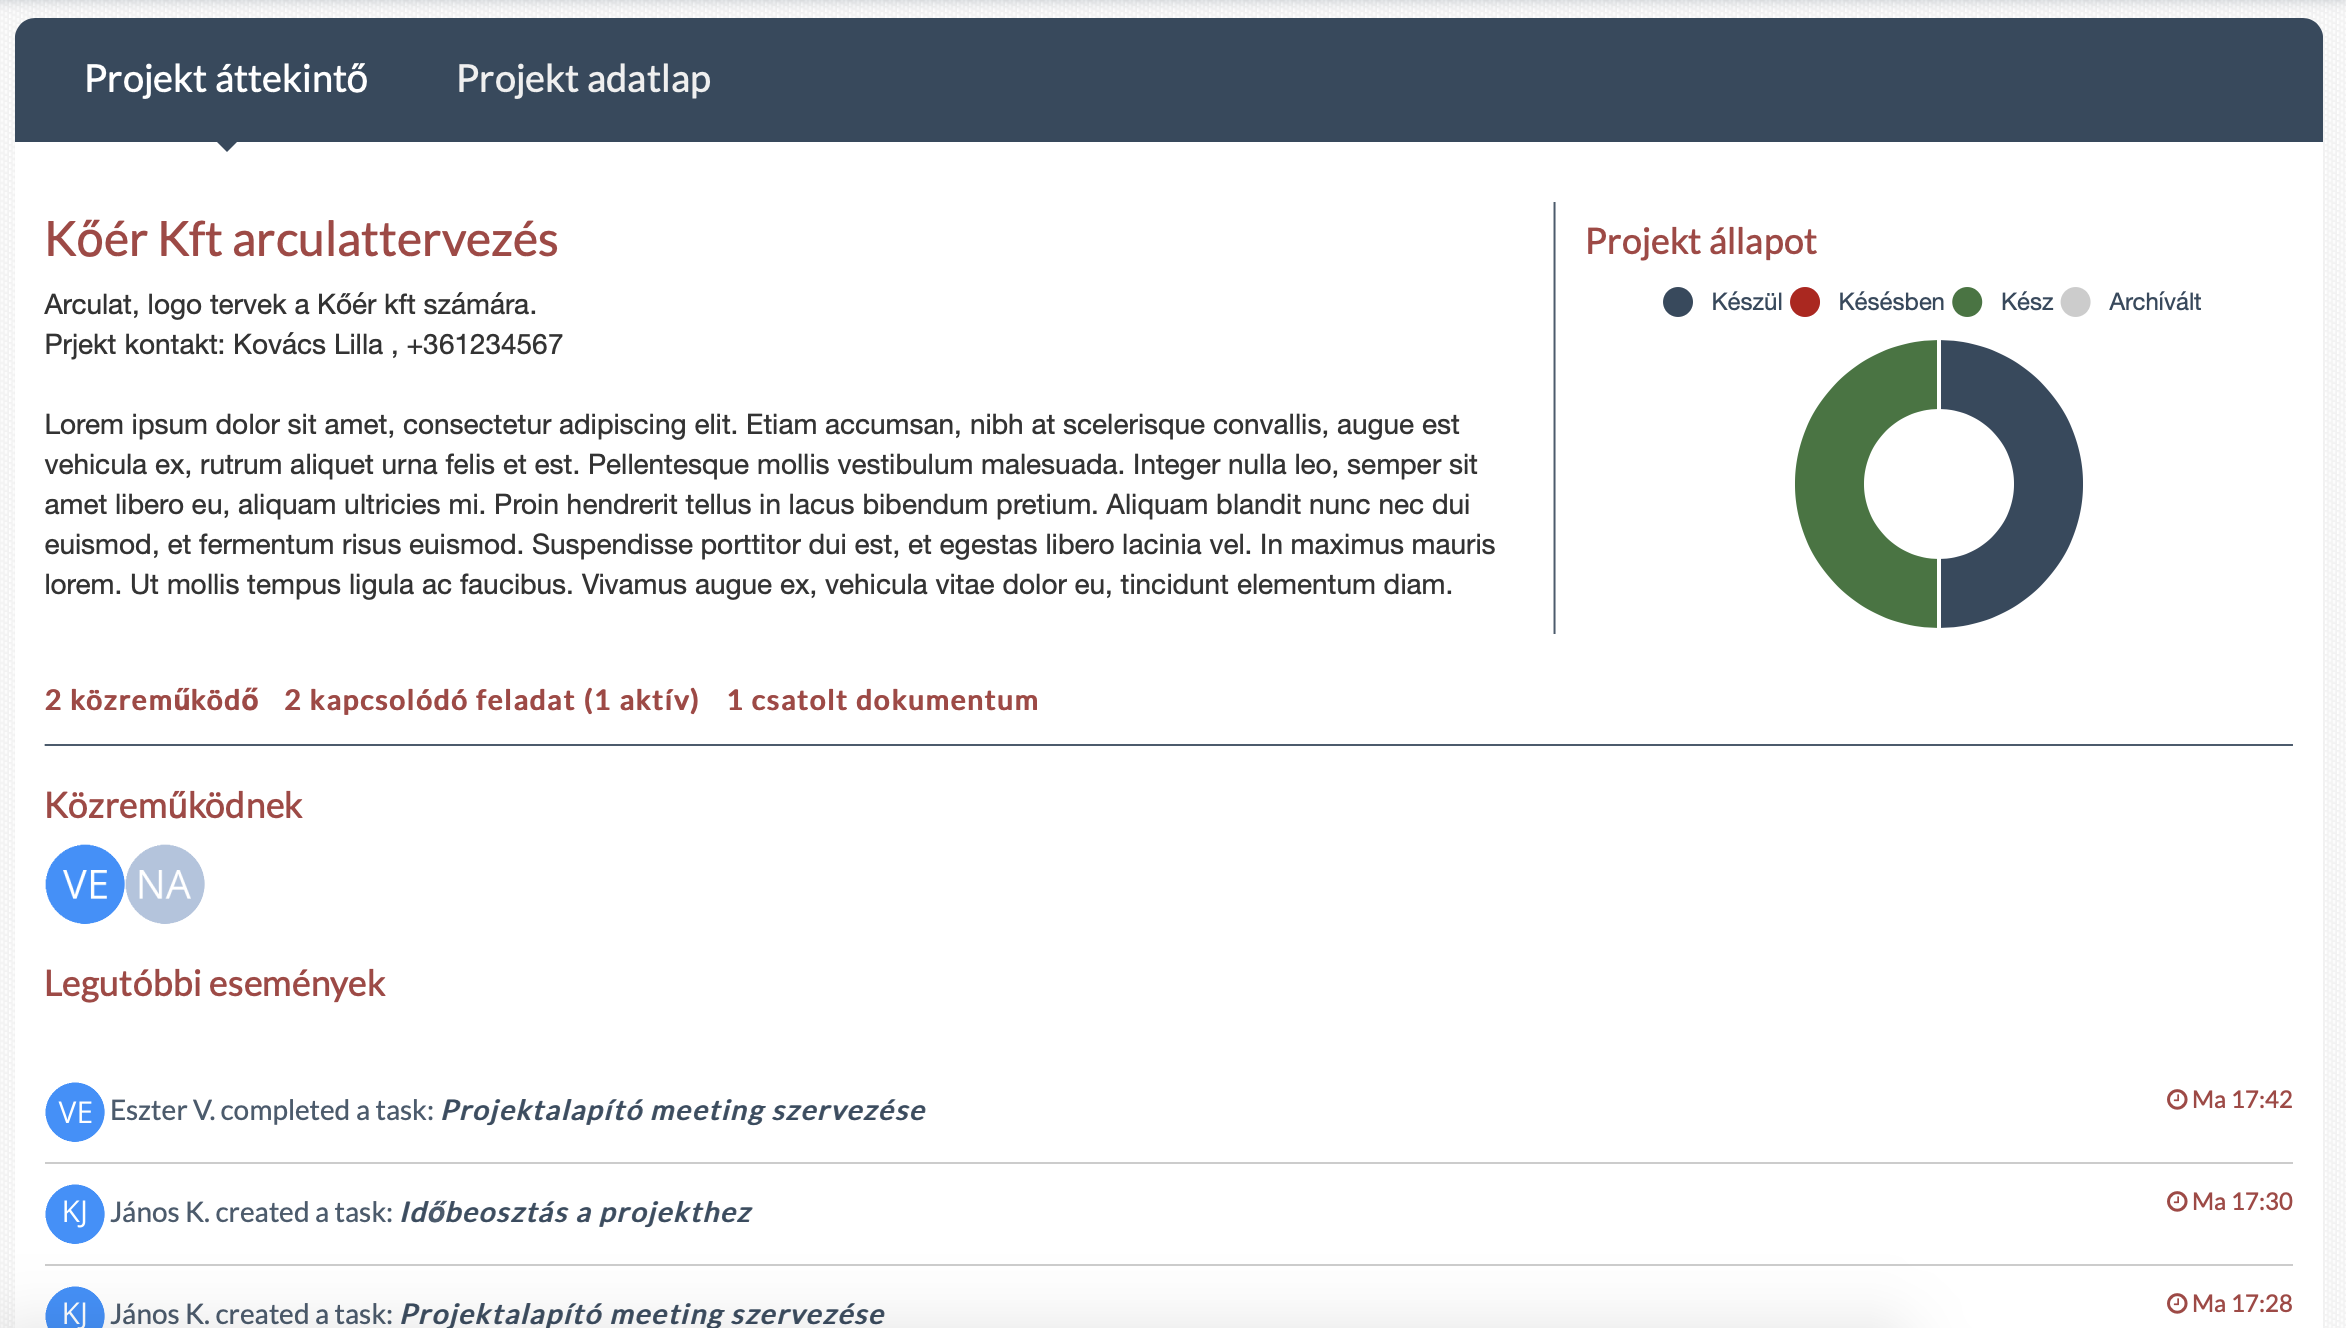The width and height of the screenshot is (2346, 1328).
Task: Open the Projekt adatlap tab
Action: click(x=583, y=79)
